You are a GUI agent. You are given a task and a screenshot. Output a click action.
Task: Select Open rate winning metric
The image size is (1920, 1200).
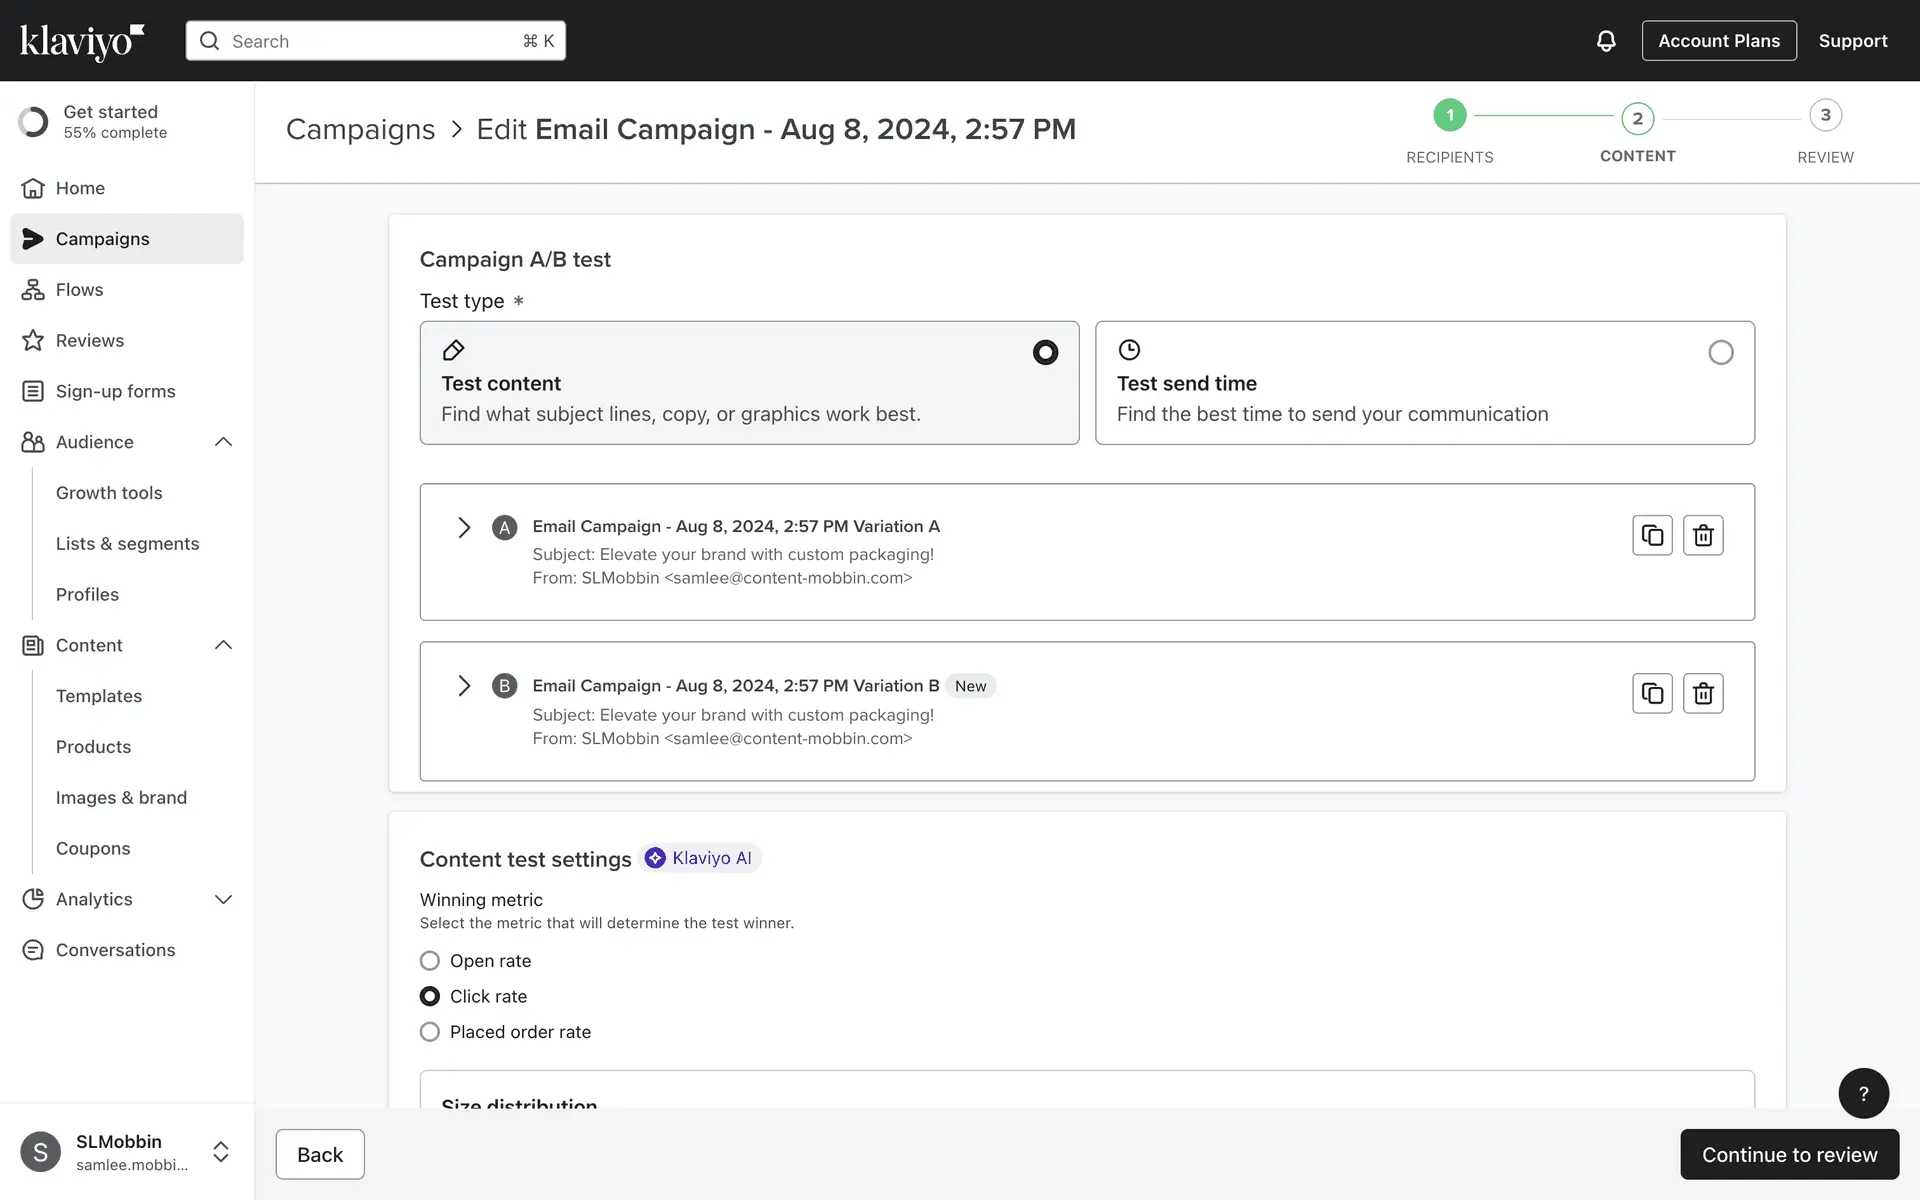430,961
